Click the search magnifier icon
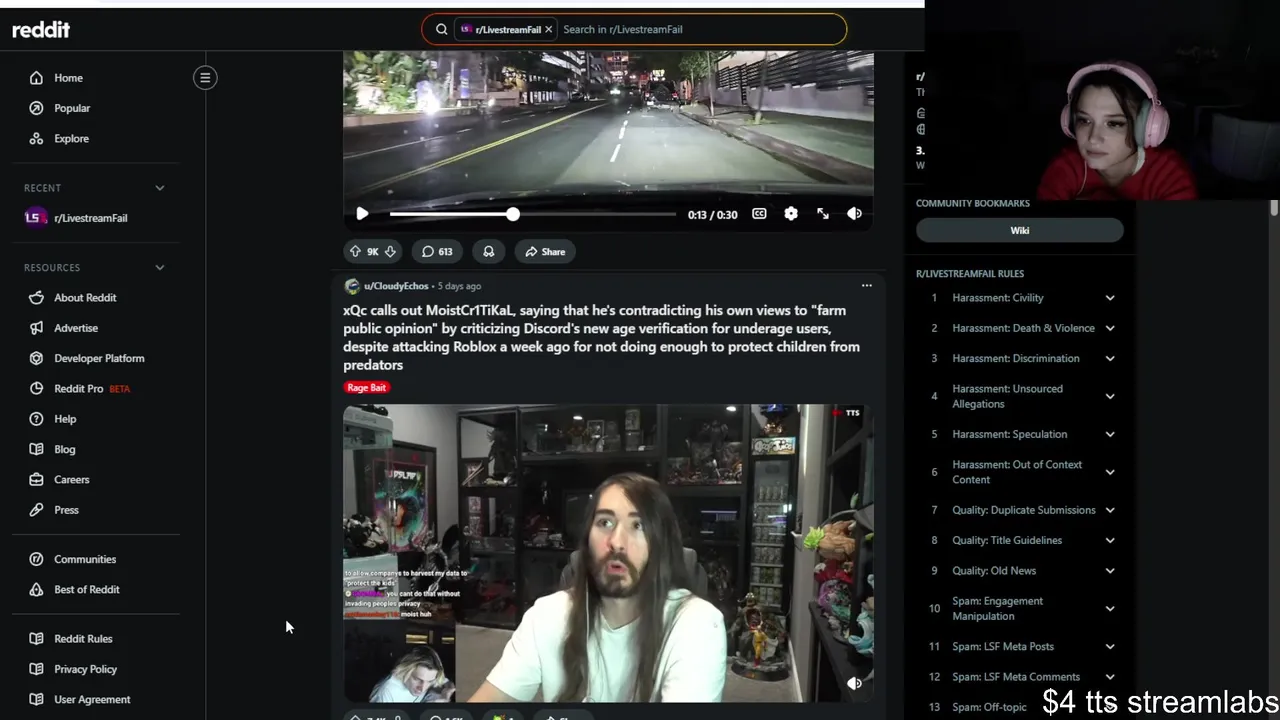The image size is (1280, 720). click(441, 29)
